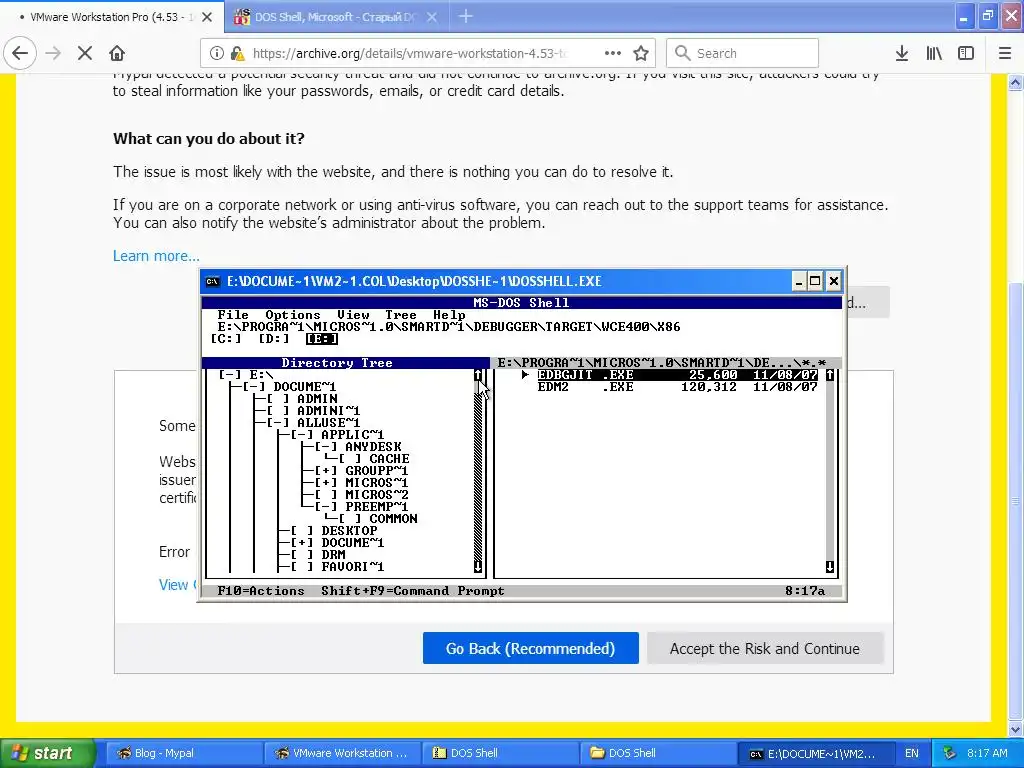Screen dimensions: 1024x768
Task: Open the Options menu in MS-DOS Shell
Action: [293, 315]
